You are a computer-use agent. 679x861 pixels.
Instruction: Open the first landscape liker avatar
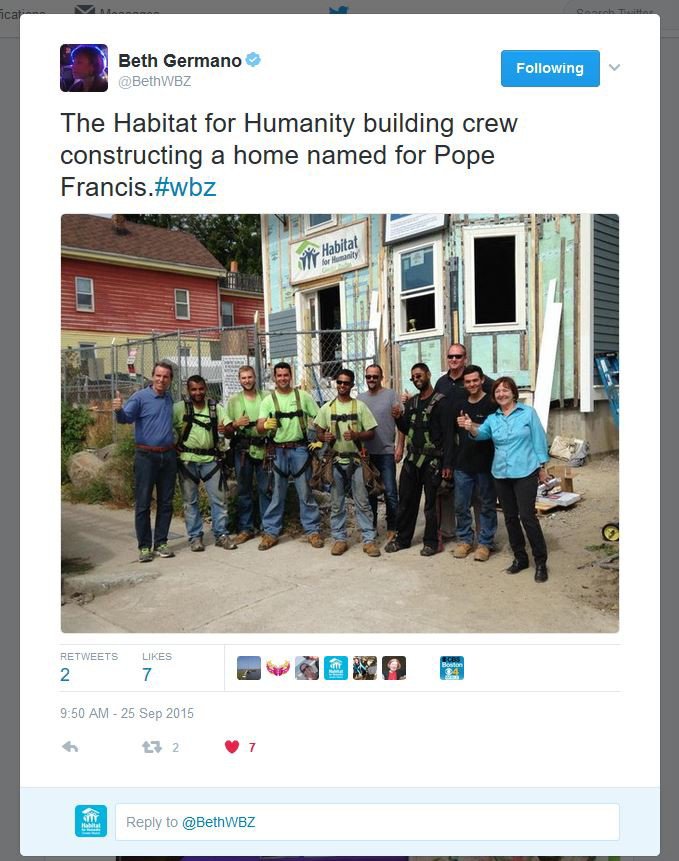[x=249, y=668]
